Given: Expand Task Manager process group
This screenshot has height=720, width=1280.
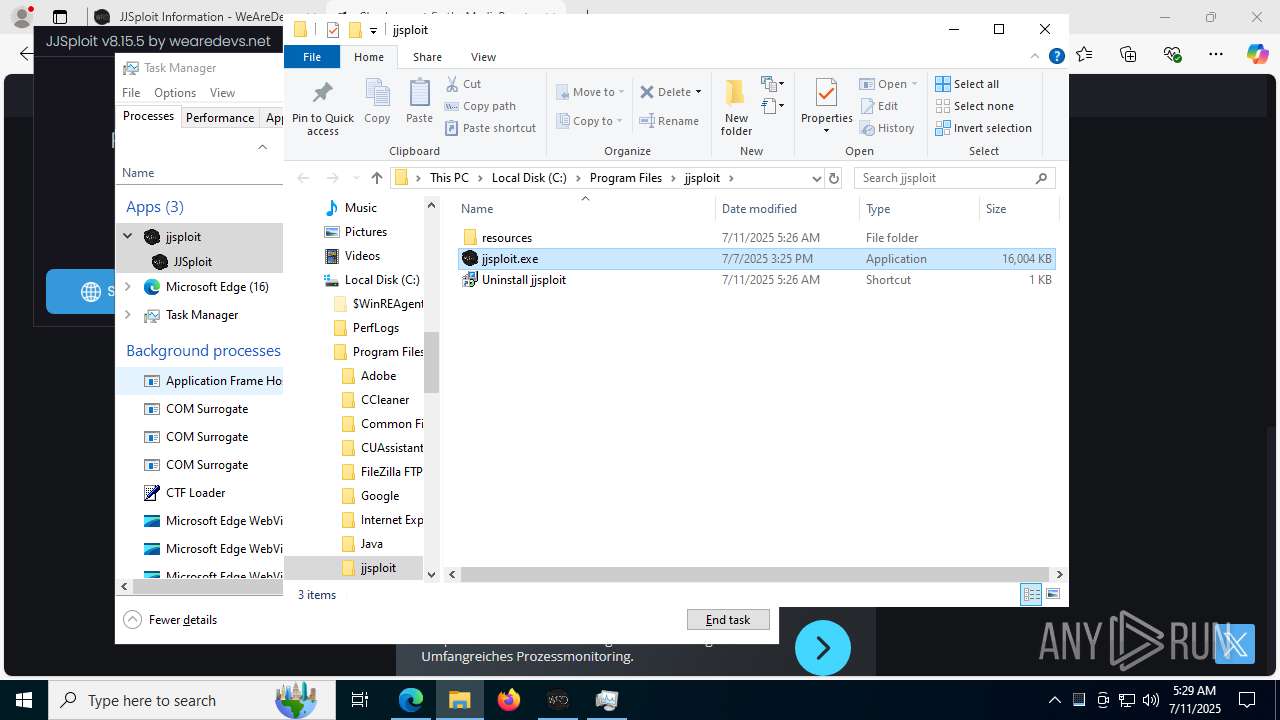Looking at the screenshot, I should (x=127, y=315).
